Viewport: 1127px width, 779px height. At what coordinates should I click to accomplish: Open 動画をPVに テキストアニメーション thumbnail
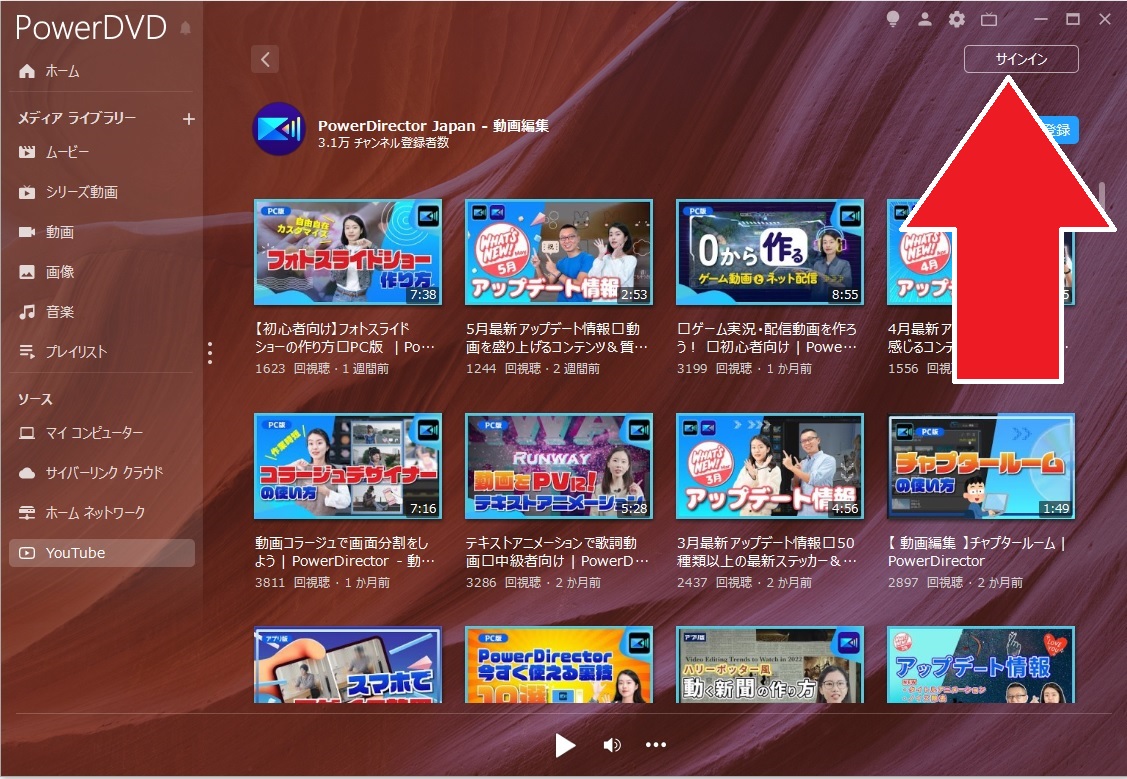pyautogui.click(x=558, y=466)
